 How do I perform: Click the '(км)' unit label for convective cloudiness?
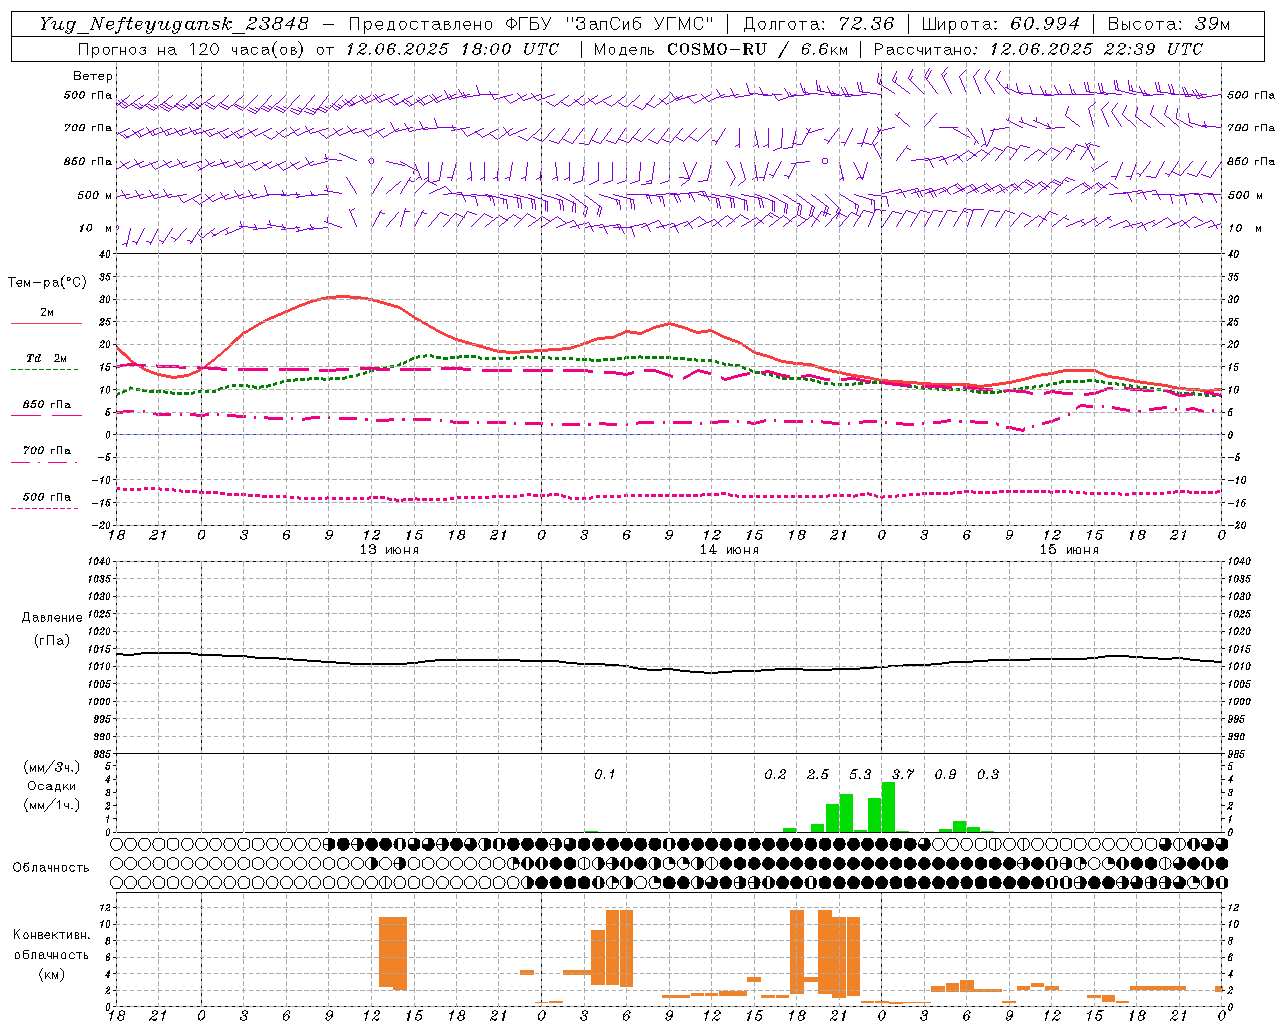point(51,975)
